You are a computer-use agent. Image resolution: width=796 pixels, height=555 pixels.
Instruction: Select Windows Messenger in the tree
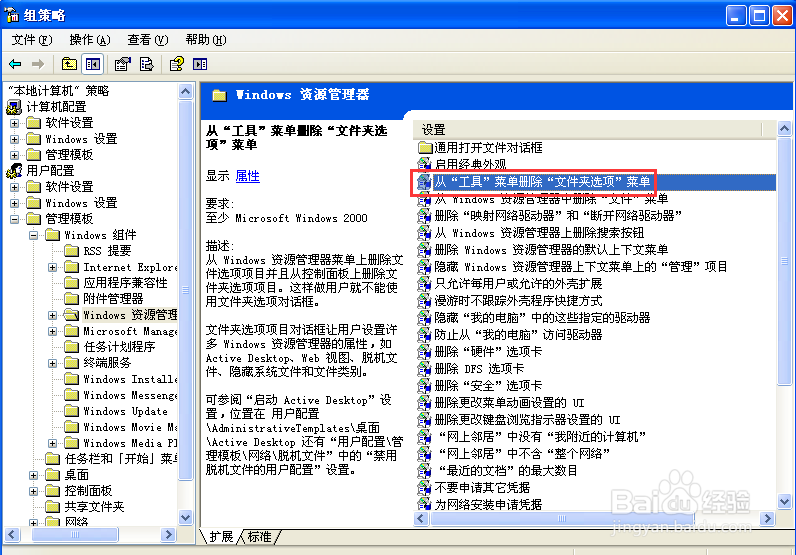point(130,395)
